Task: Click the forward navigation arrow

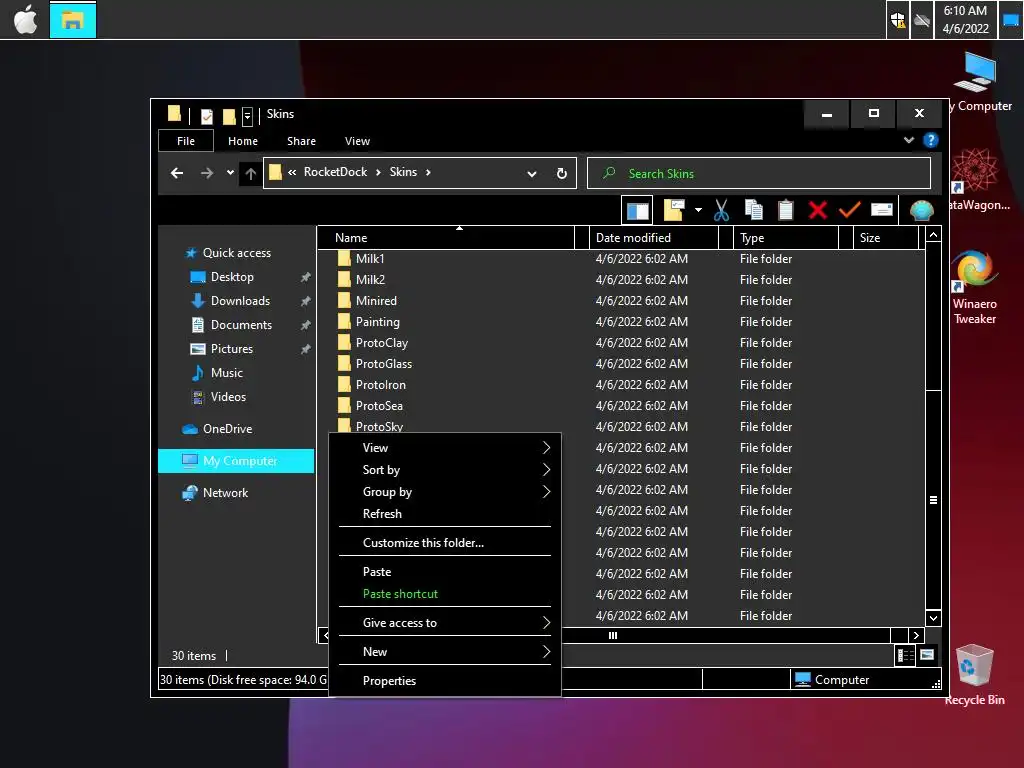Action: coord(206,173)
